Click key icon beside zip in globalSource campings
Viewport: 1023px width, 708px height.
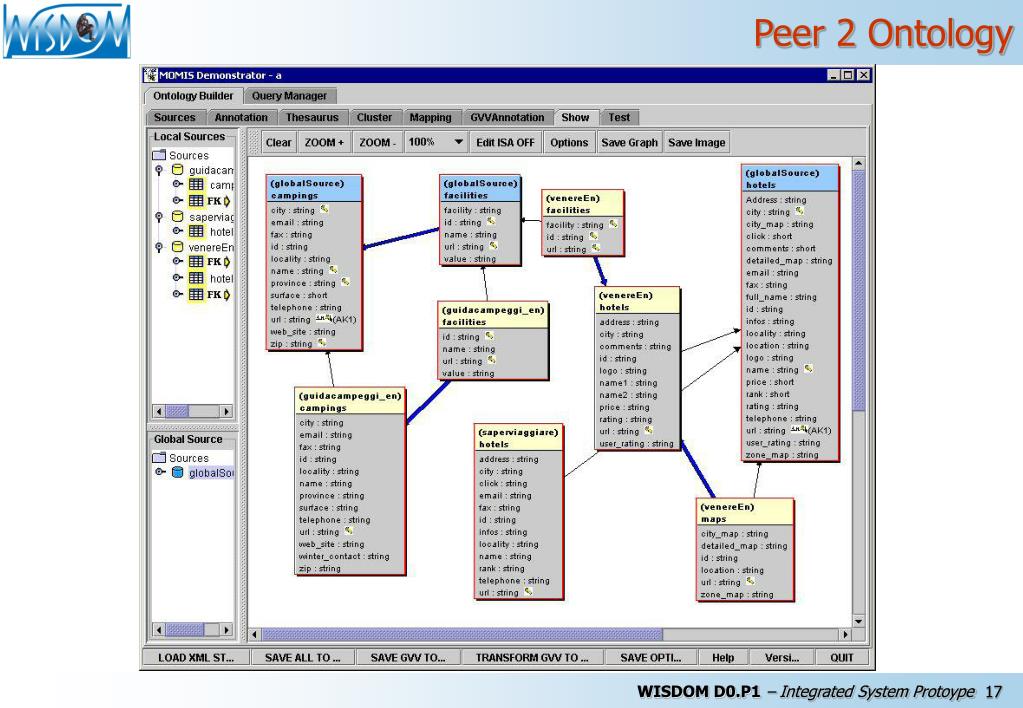click(322, 343)
